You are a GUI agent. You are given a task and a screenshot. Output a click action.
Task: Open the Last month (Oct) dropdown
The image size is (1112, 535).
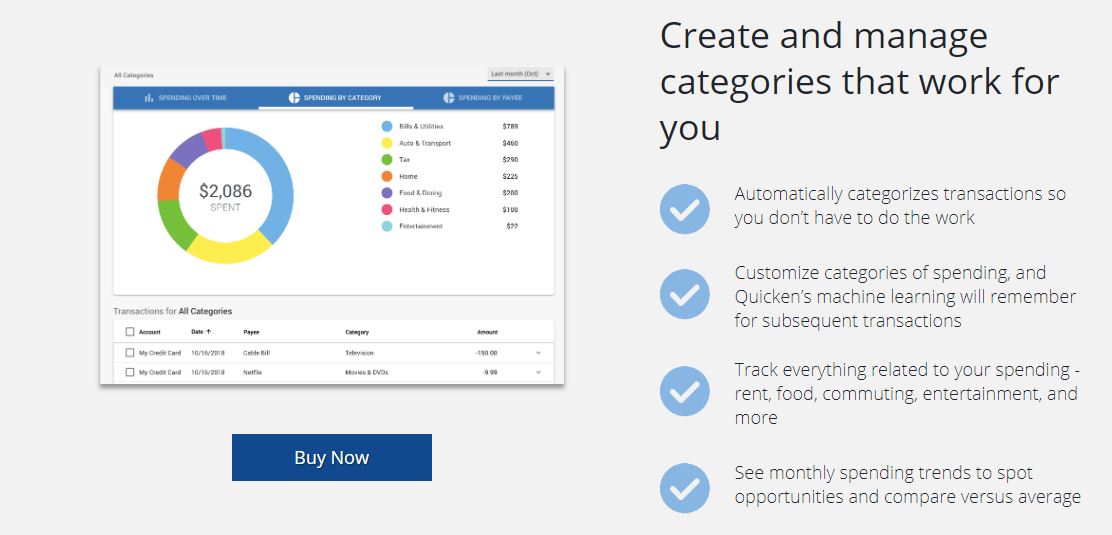click(x=521, y=74)
